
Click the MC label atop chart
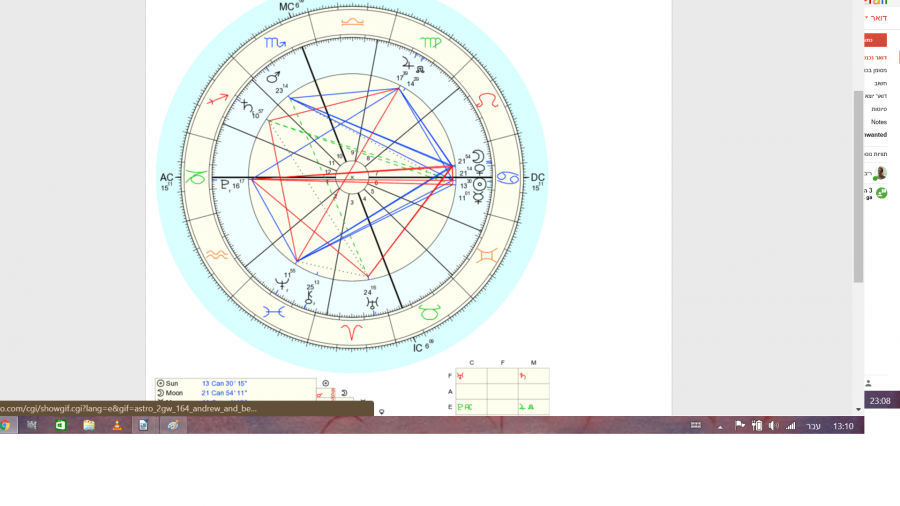coord(287,7)
